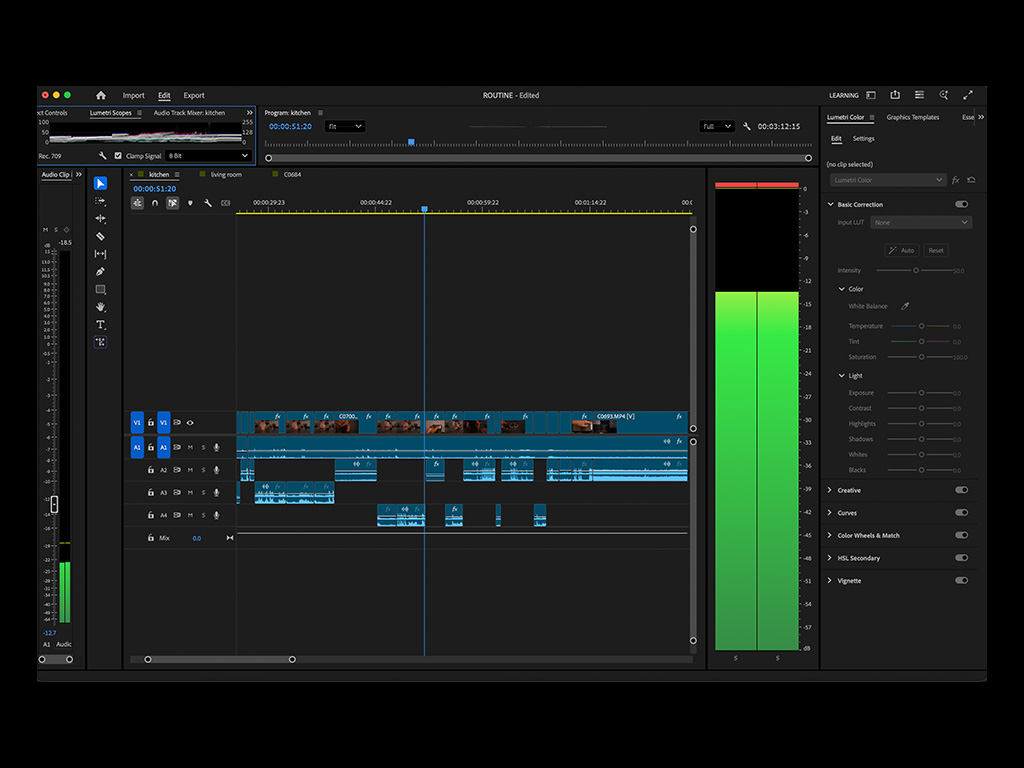Switch to the living room timeline tab
This screenshot has height=768, width=1024.
click(x=225, y=173)
